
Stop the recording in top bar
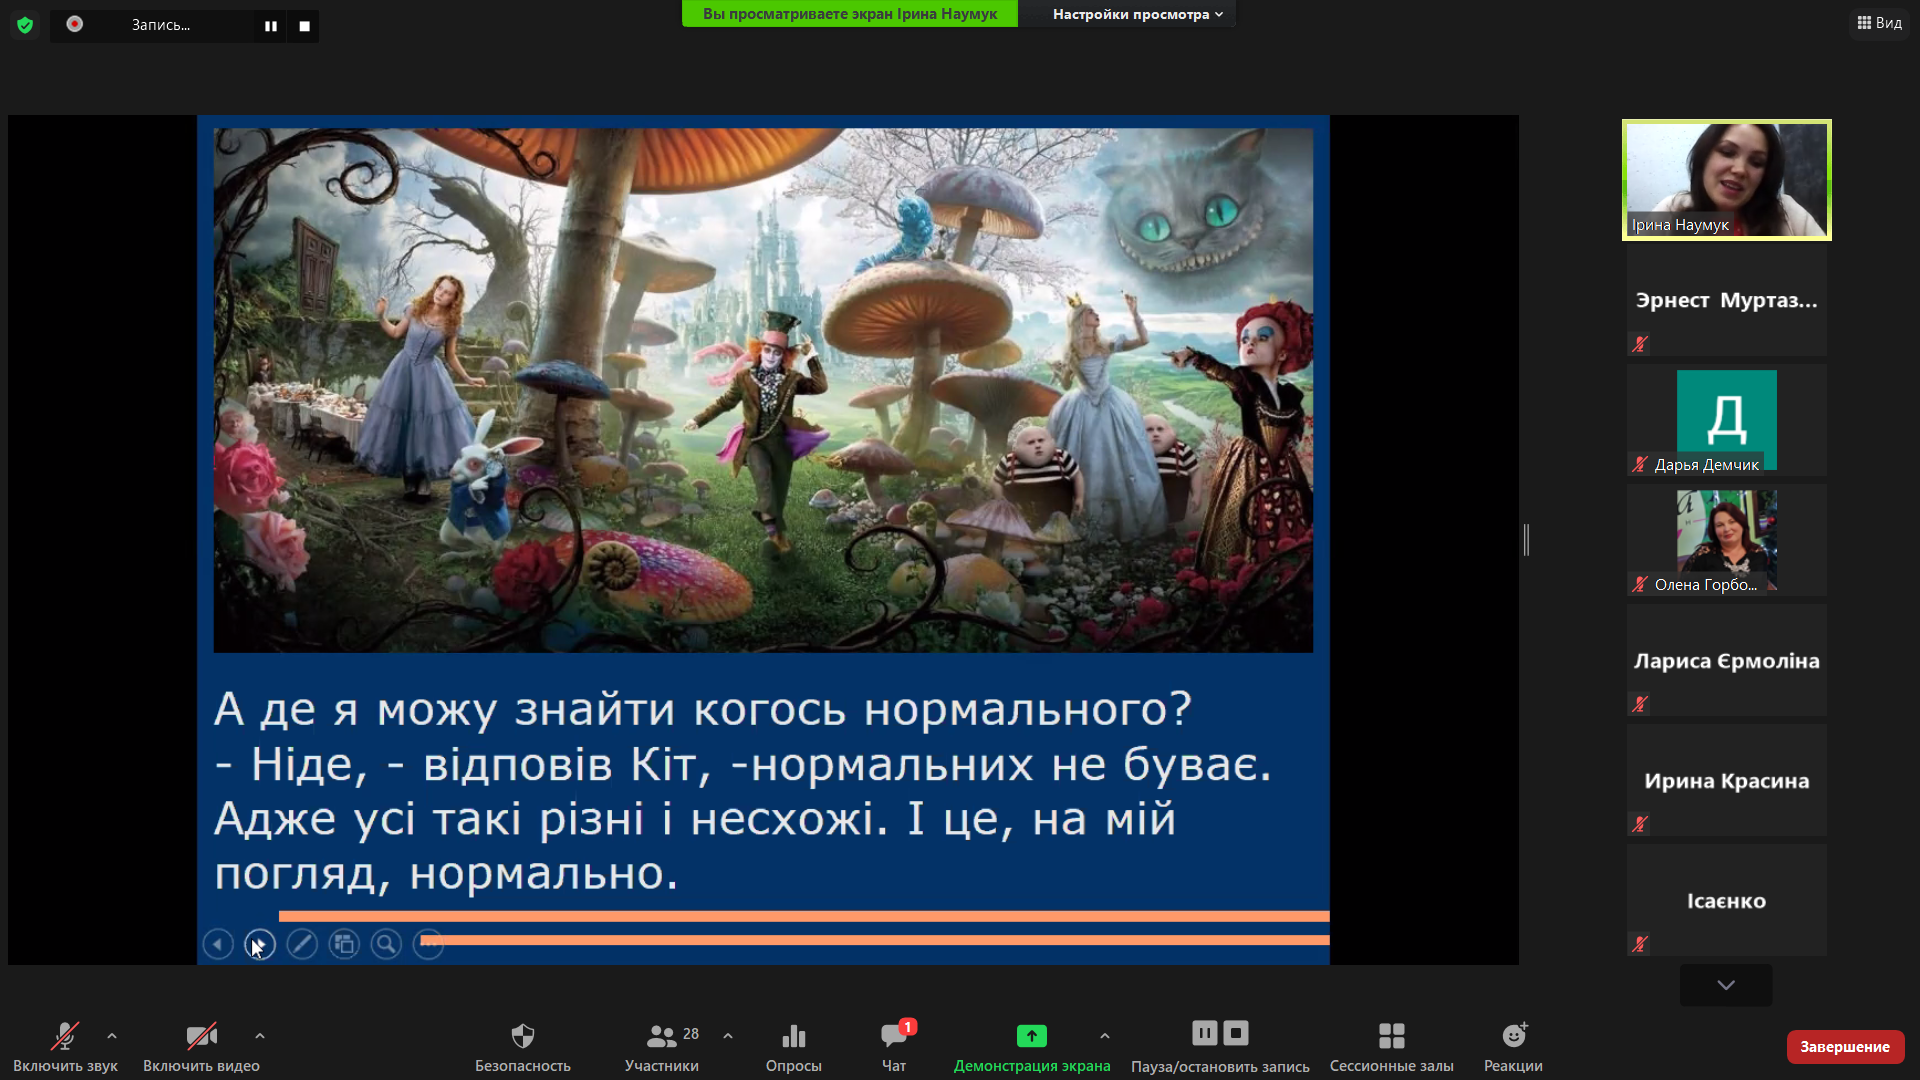pyautogui.click(x=304, y=26)
